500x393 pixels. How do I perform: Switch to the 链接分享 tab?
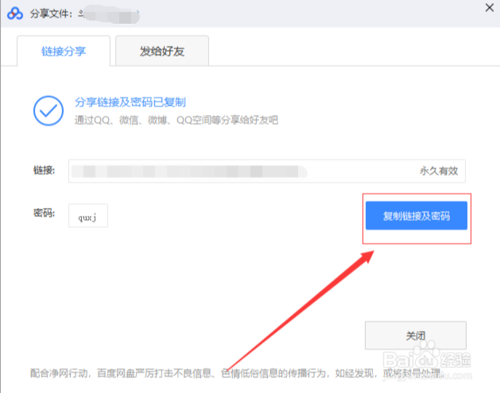(x=64, y=51)
